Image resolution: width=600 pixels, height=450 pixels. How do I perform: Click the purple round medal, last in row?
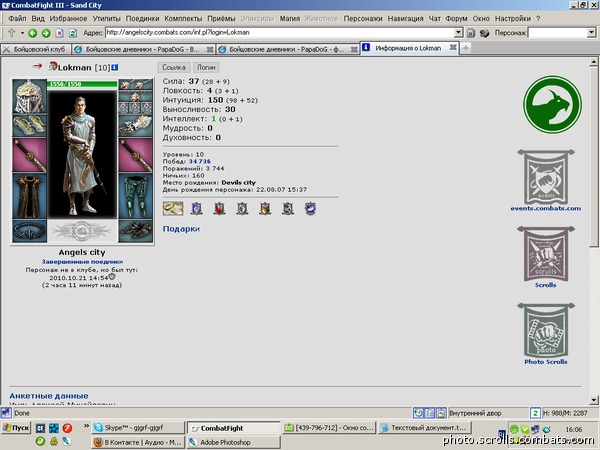pyautogui.click(x=310, y=209)
